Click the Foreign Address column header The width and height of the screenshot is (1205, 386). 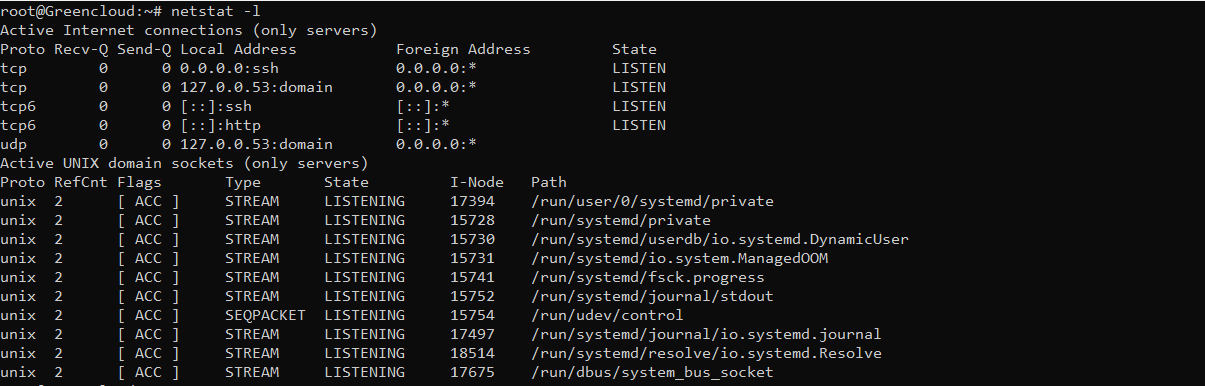coord(463,49)
